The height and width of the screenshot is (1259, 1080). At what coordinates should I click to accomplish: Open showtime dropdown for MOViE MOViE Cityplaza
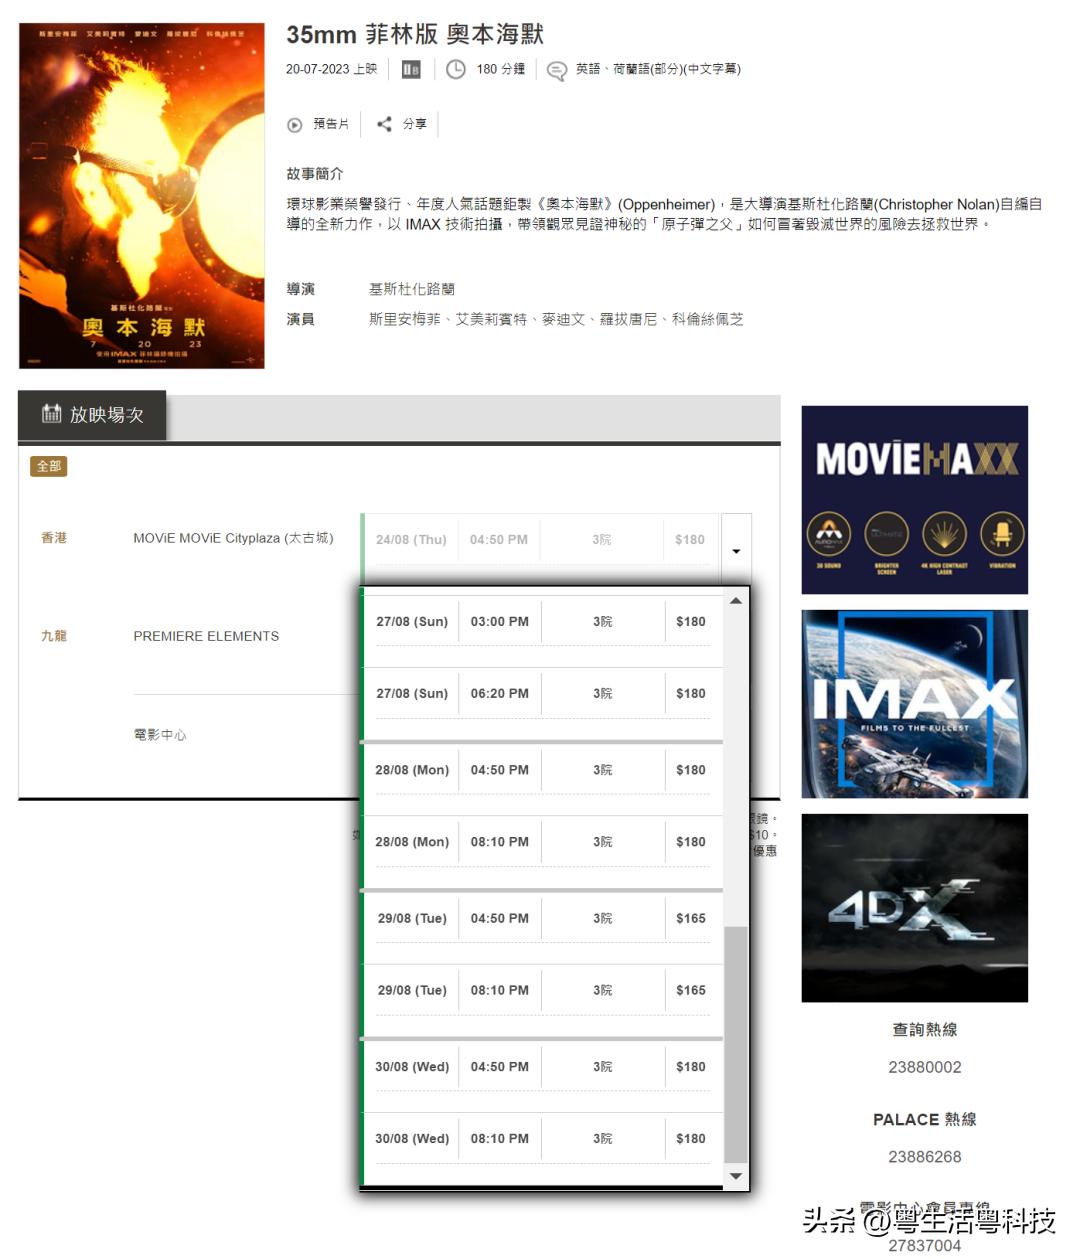point(736,550)
